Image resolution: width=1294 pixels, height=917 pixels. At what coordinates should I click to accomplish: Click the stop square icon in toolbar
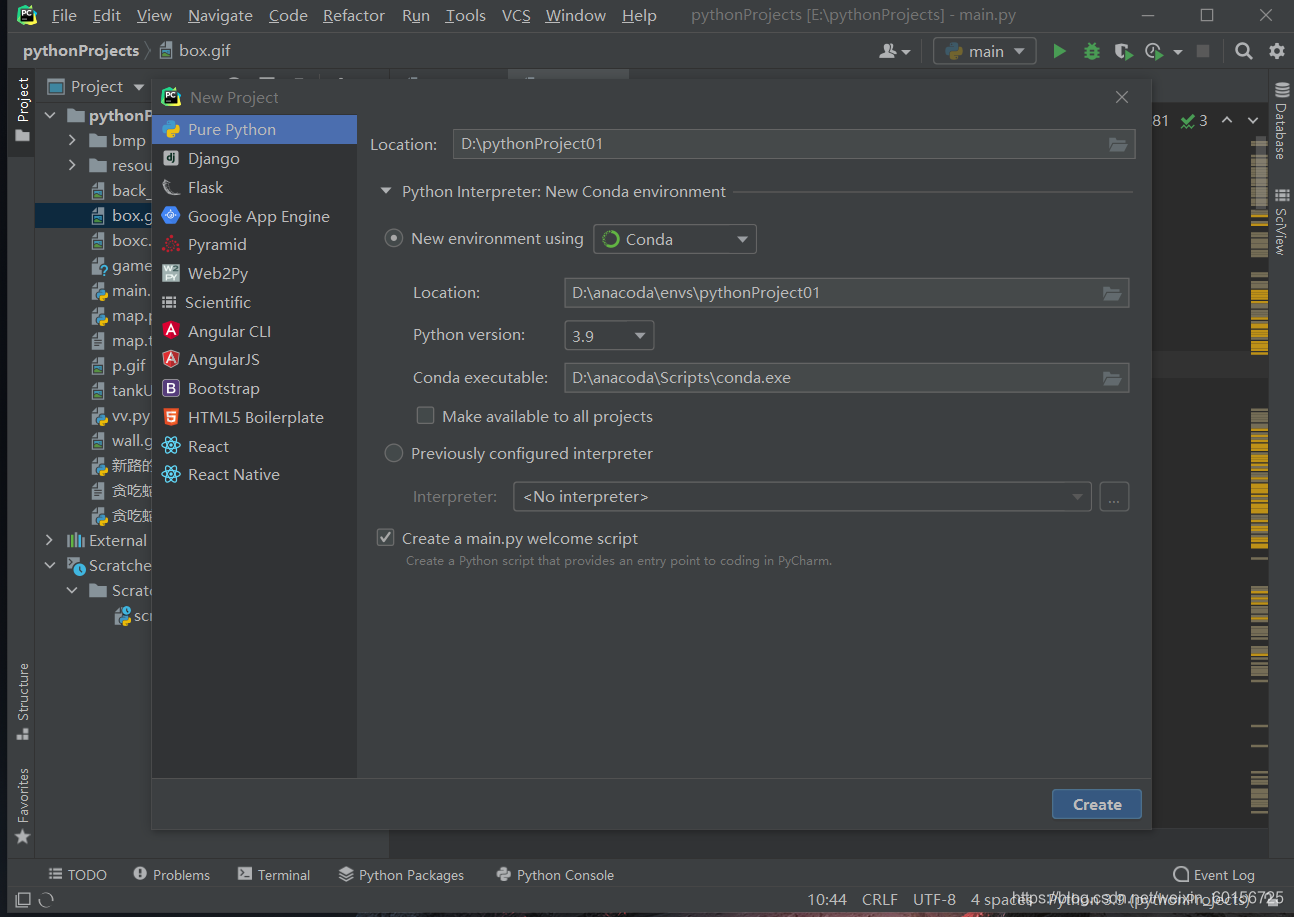click(x=1203, y=51)
